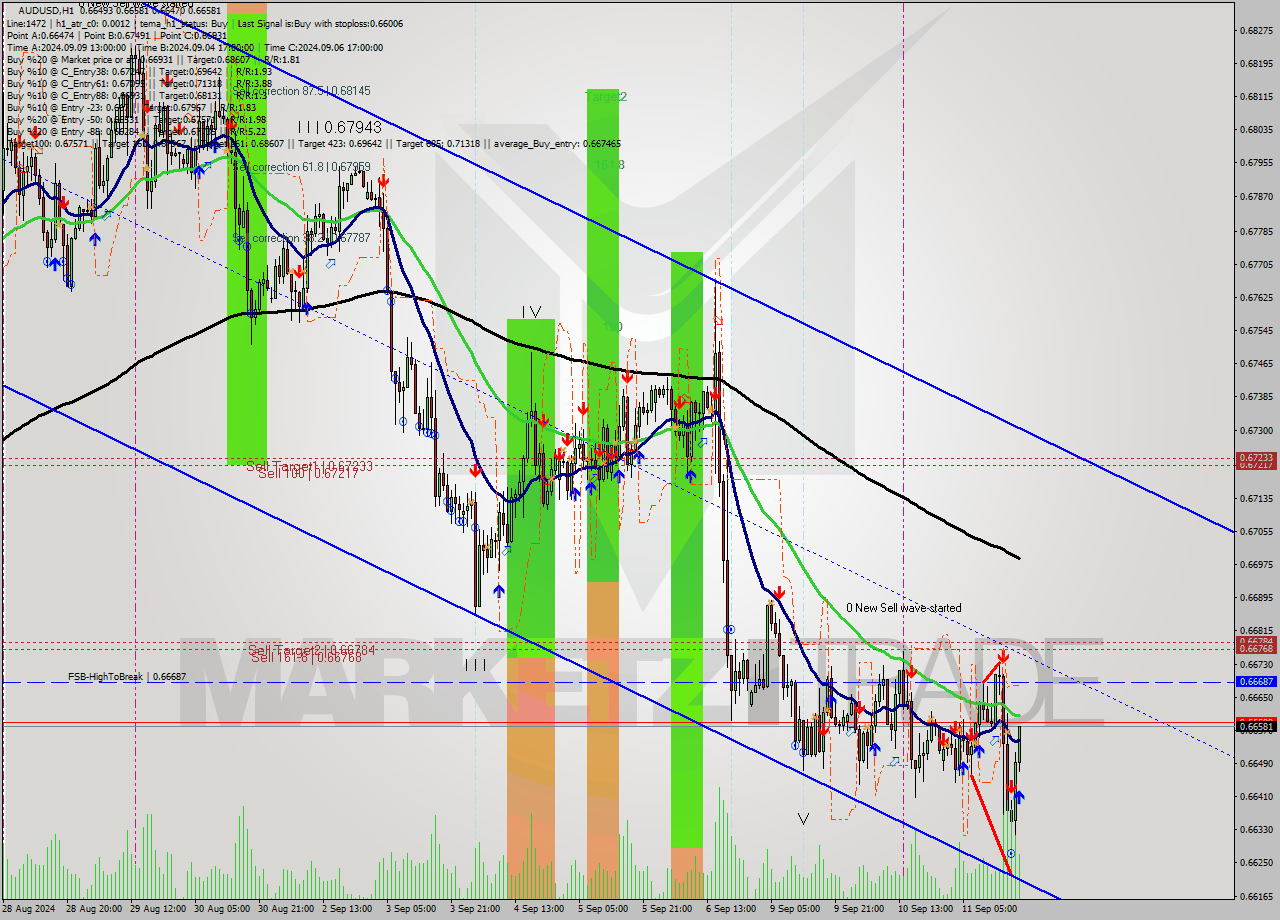1280x920 pixels.
Task: Click the 0.66975 price scale value
Action: (1256, 564)
